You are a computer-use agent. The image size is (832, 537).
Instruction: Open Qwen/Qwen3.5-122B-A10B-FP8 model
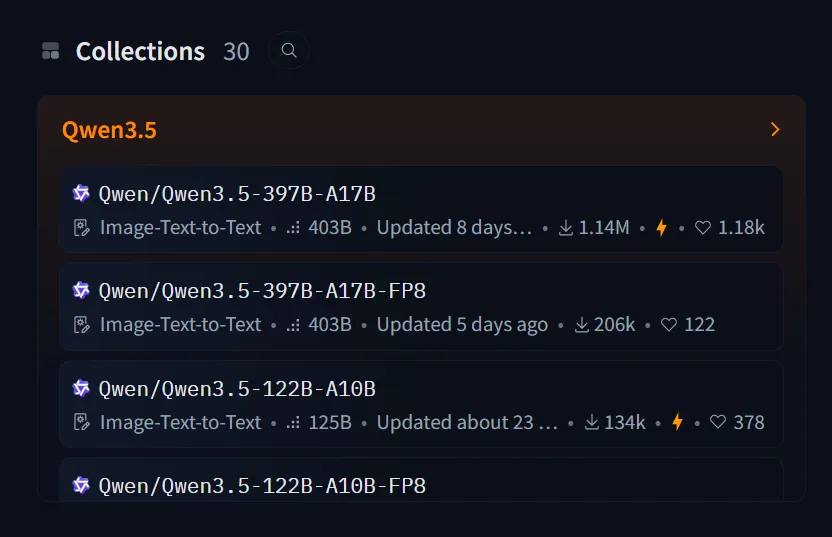tap(262, 486)
